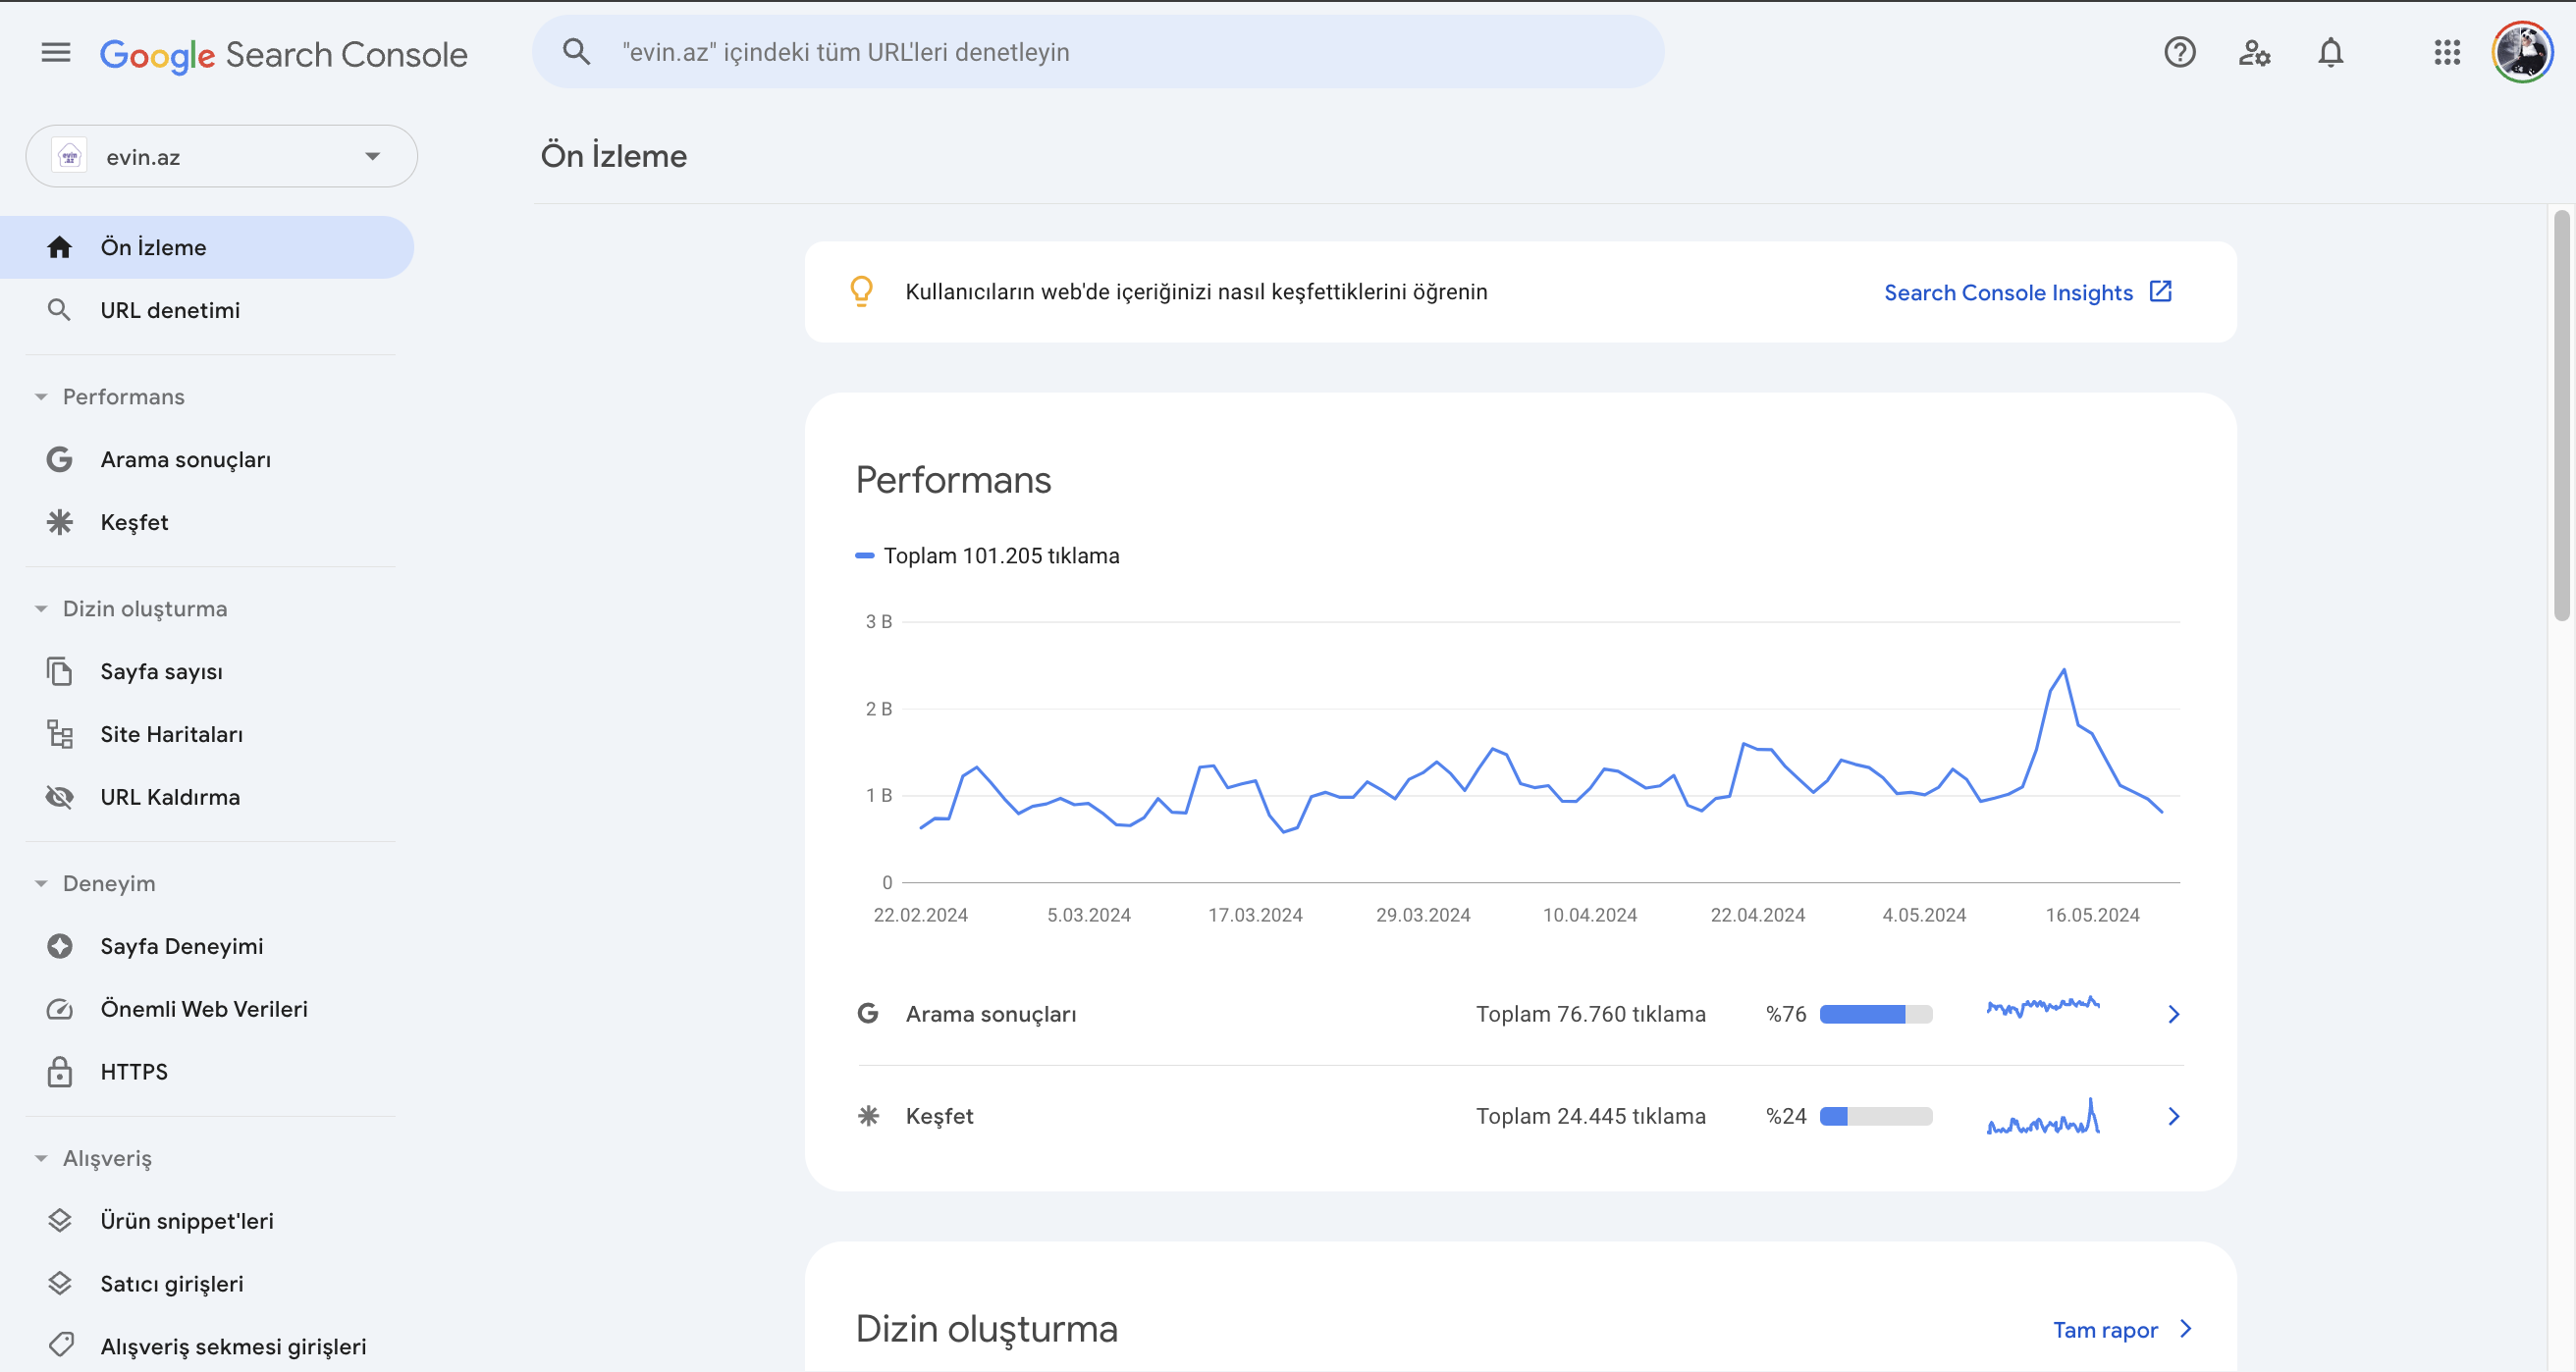Image resolution: width=2576 pixels, height=1372 pixels.
Task: Click the Dizin oluşturma card heading
Action: tap(986, 1329)
